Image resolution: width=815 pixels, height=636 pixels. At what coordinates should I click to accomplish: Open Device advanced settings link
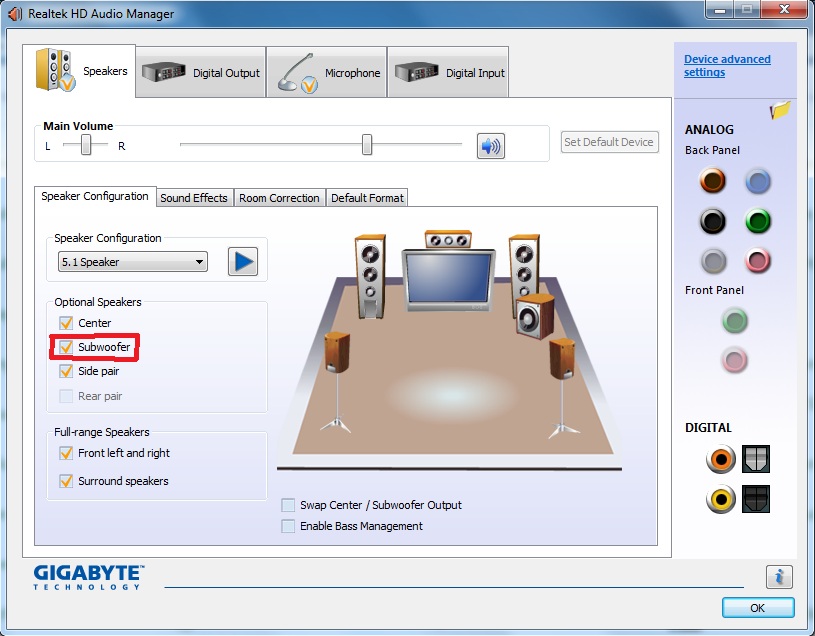click(x=727, y=65)
